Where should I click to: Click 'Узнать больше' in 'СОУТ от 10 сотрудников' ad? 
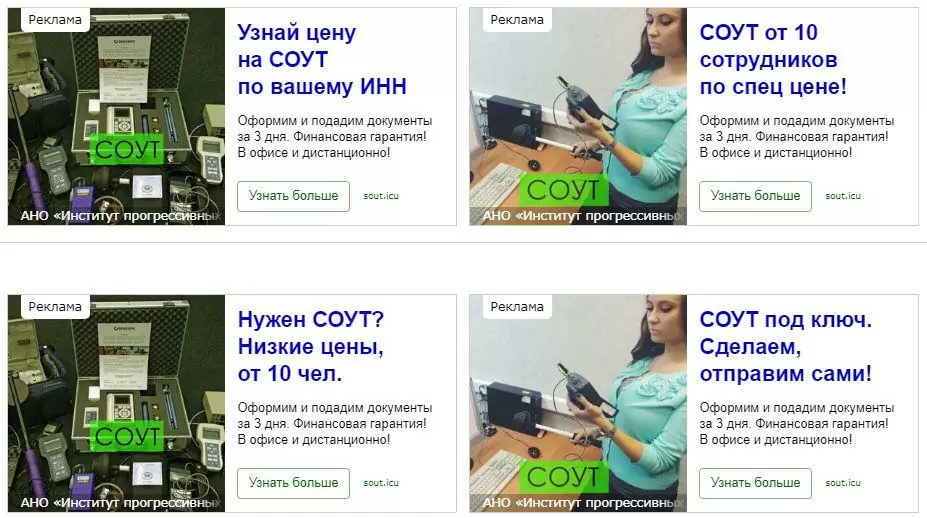[755, 196]
